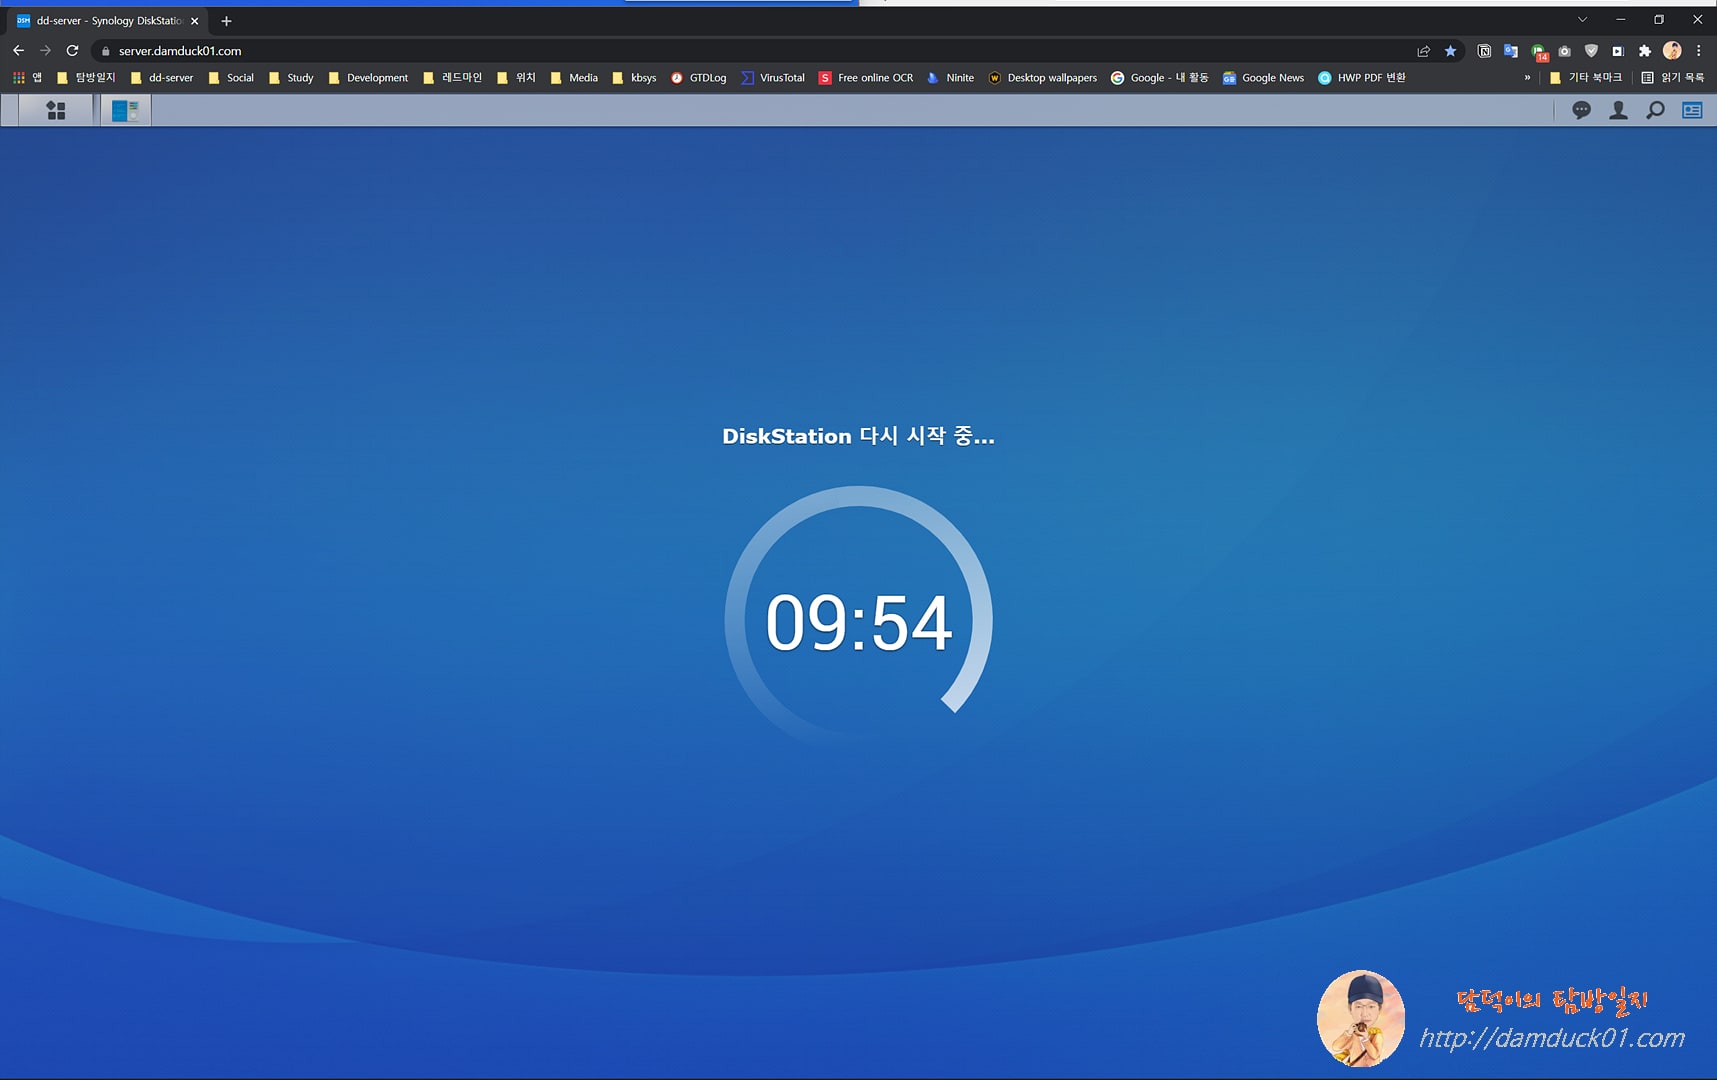Open the DSM widgets panel icon

coord(1691,110)
